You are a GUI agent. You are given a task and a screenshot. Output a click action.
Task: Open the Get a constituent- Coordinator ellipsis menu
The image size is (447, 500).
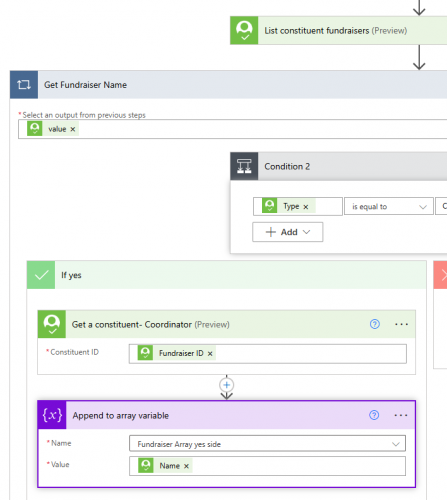pos(401,324)
